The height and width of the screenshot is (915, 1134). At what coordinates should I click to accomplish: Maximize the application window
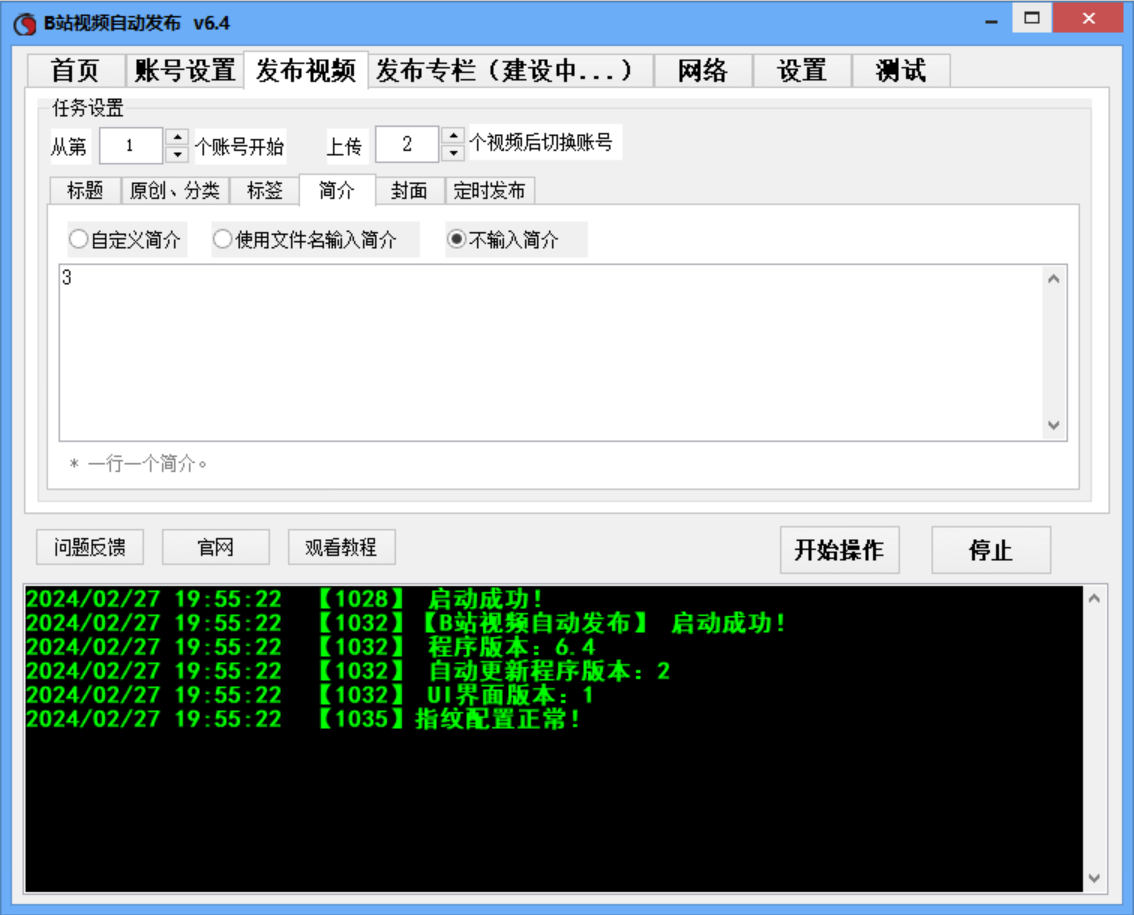(1032, 18)
